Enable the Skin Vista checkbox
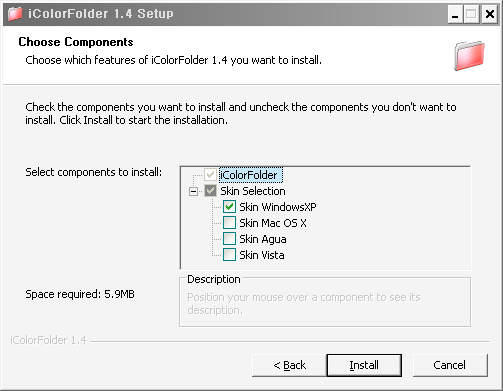503x391 pixels. tap(229, 255)
